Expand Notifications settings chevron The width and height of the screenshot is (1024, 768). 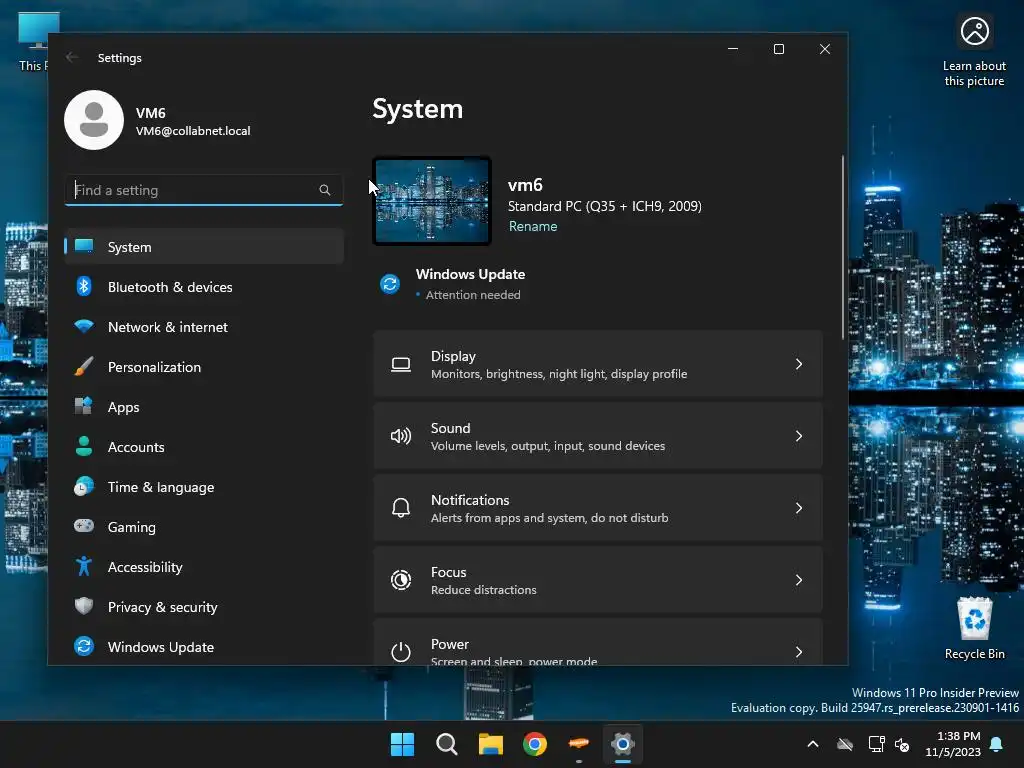coord(799,508)
